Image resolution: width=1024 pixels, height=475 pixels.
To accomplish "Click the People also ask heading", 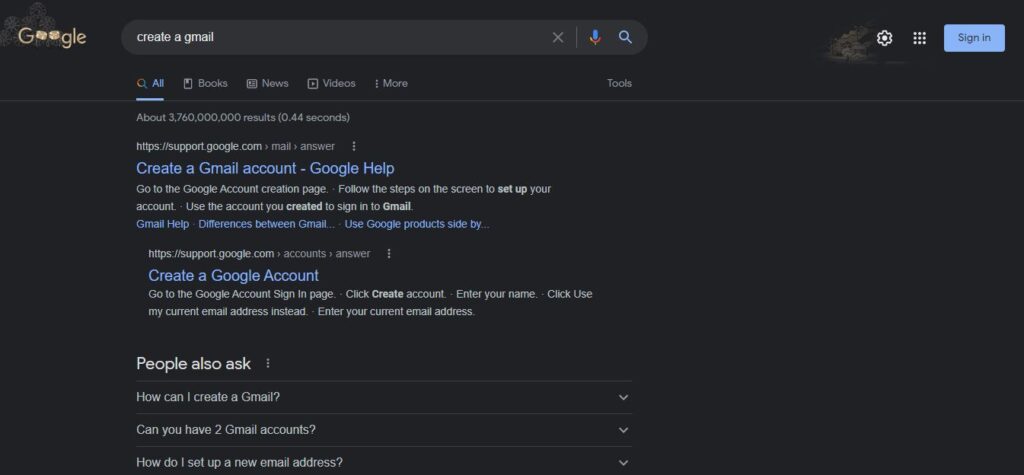I will (193, 363).
